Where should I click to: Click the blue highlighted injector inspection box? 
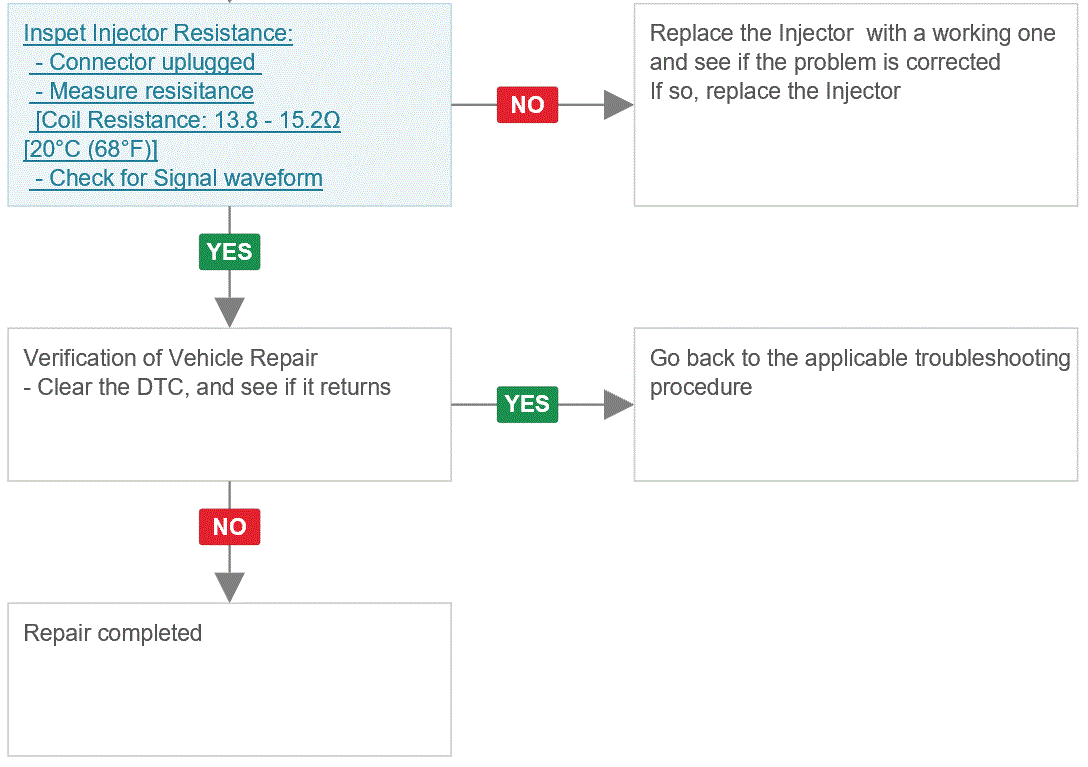pyautogui.click(x=230, y=105)
